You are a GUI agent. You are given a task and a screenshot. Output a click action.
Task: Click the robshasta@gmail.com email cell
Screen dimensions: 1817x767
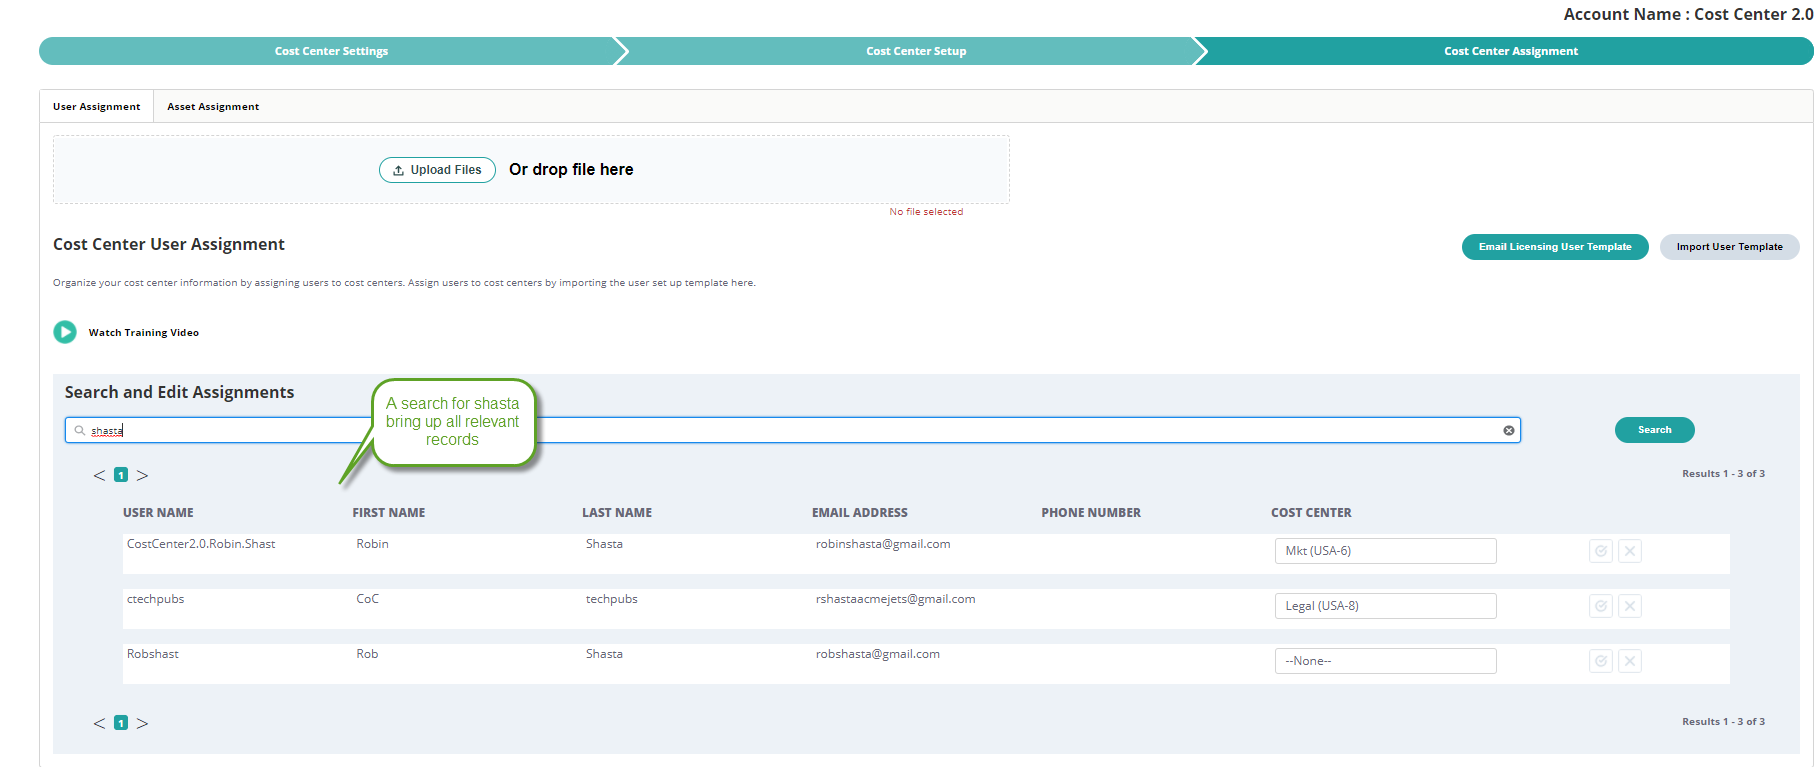click(x=878, y=654)
